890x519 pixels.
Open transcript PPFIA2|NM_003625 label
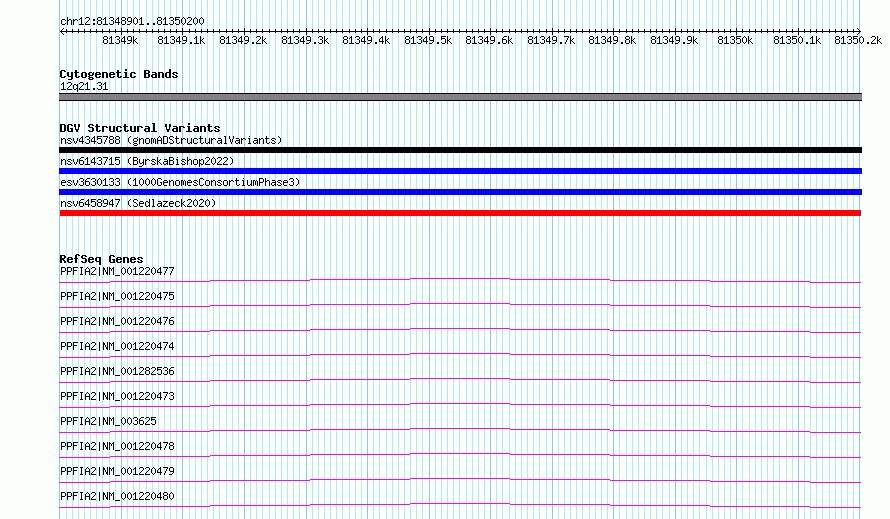click(x=108, y=421)
